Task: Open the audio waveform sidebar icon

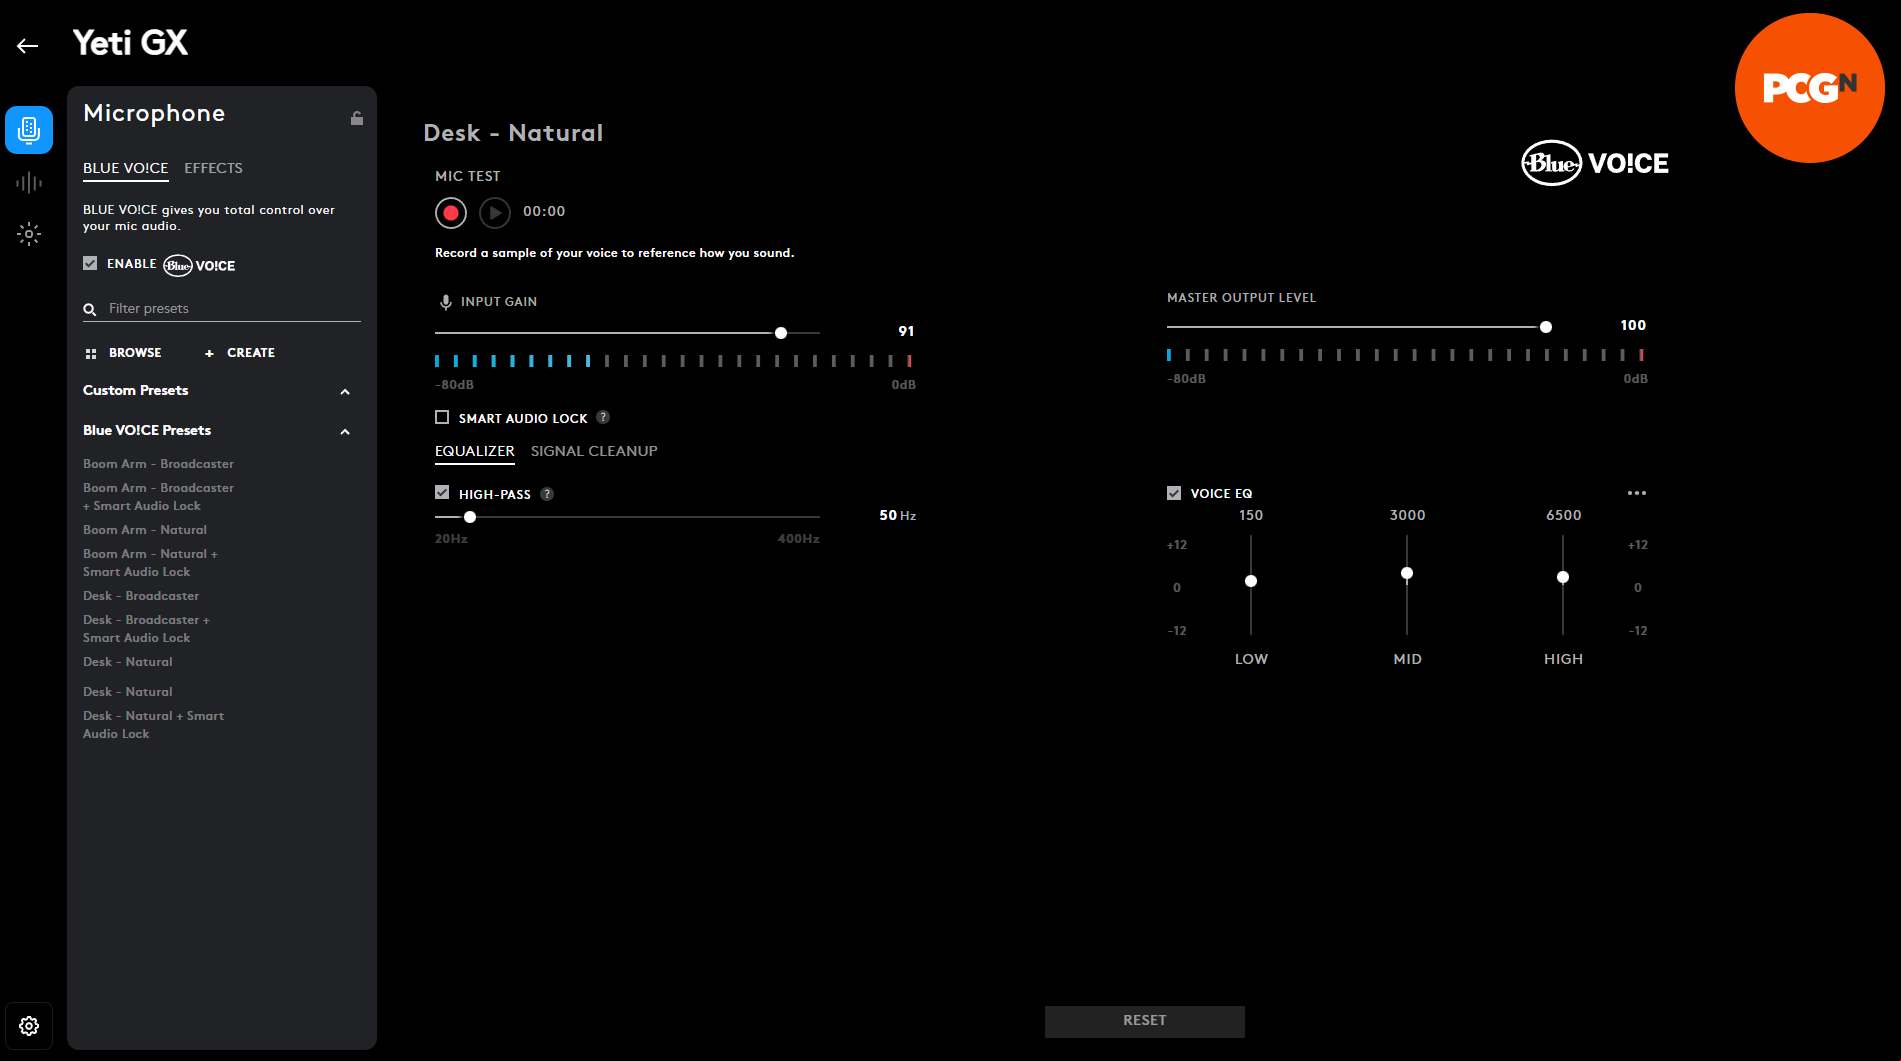Action: point(29,182)
